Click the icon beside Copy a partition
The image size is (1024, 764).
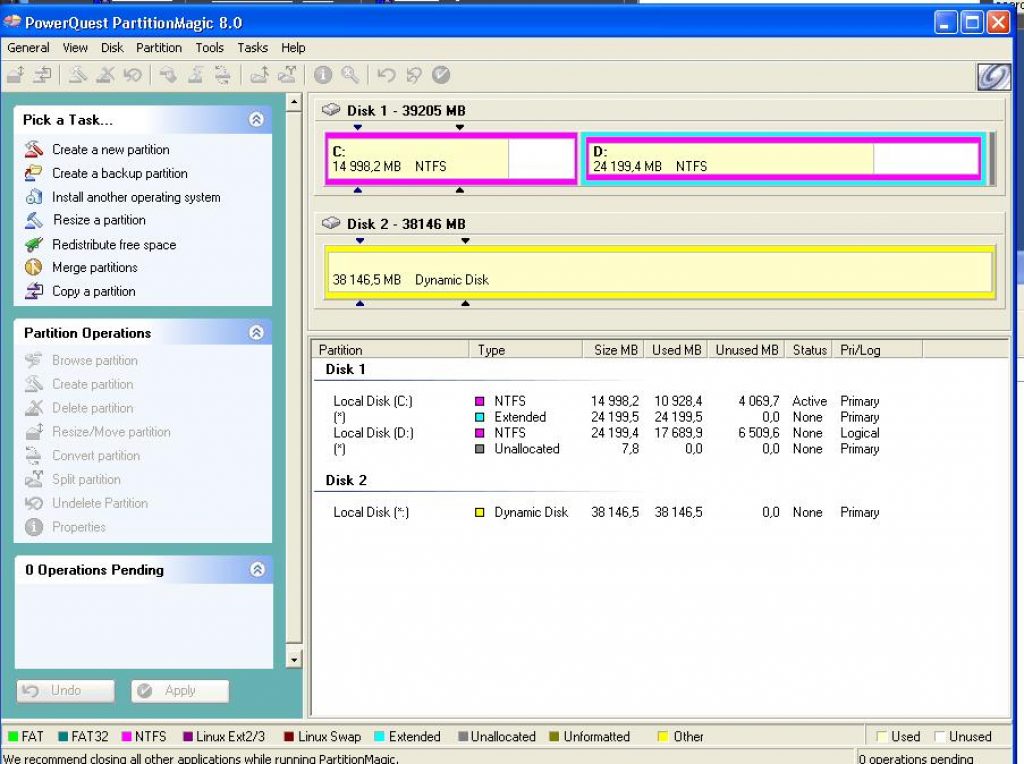[34, 291]
